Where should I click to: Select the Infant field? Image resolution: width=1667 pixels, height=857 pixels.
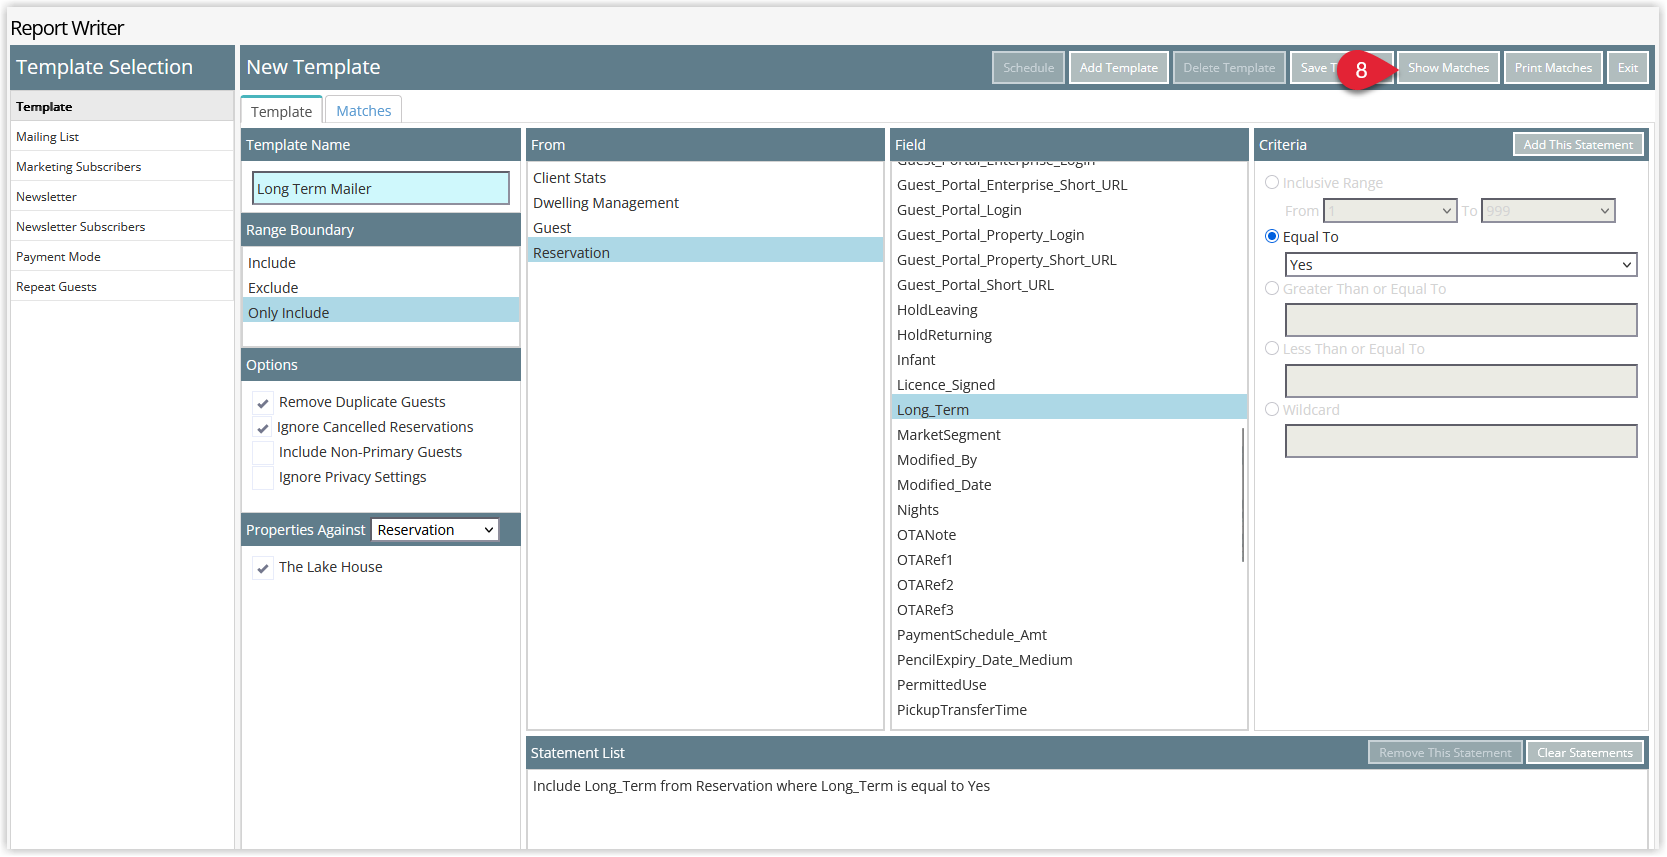pyautogui.click(x=1068, y=360)
